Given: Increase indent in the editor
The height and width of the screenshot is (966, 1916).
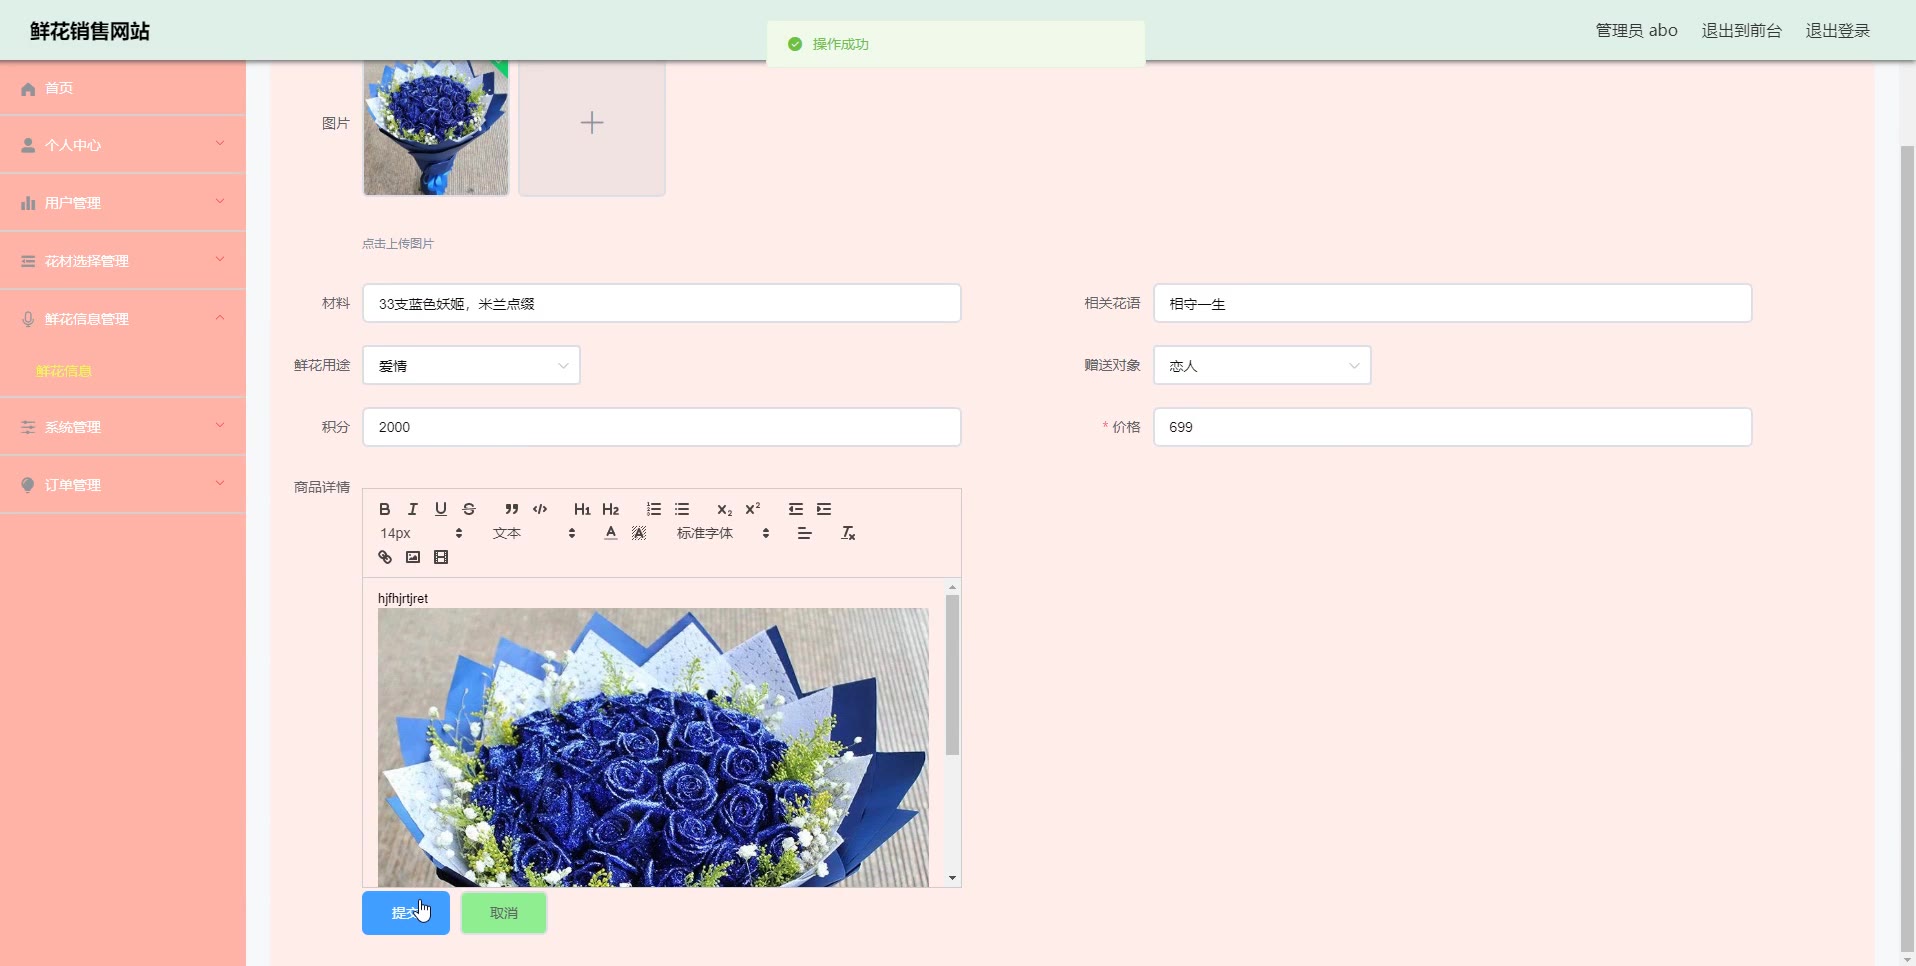Looking at the screenshot, I should pos(824,509).
